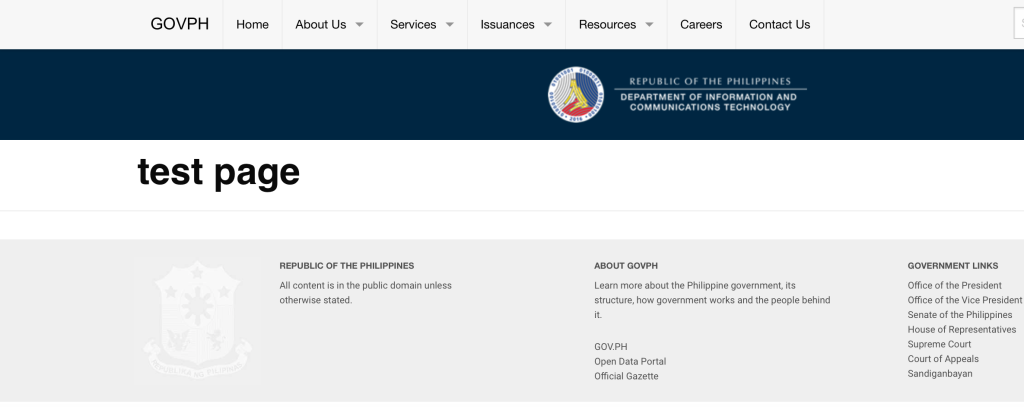
Task: Expand the Issuances dropdown menu
Action: click(x=516, y=24)
